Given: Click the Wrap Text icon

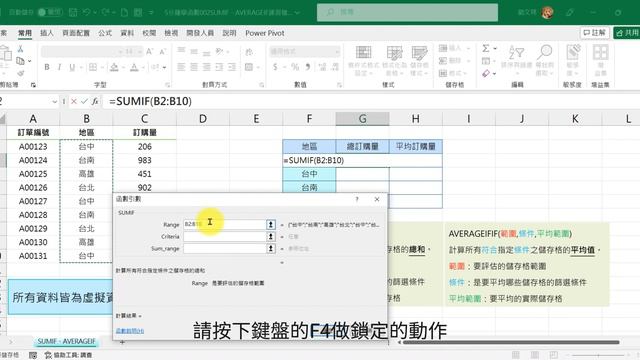Looking at the screenshot, I should coord(249,52).
